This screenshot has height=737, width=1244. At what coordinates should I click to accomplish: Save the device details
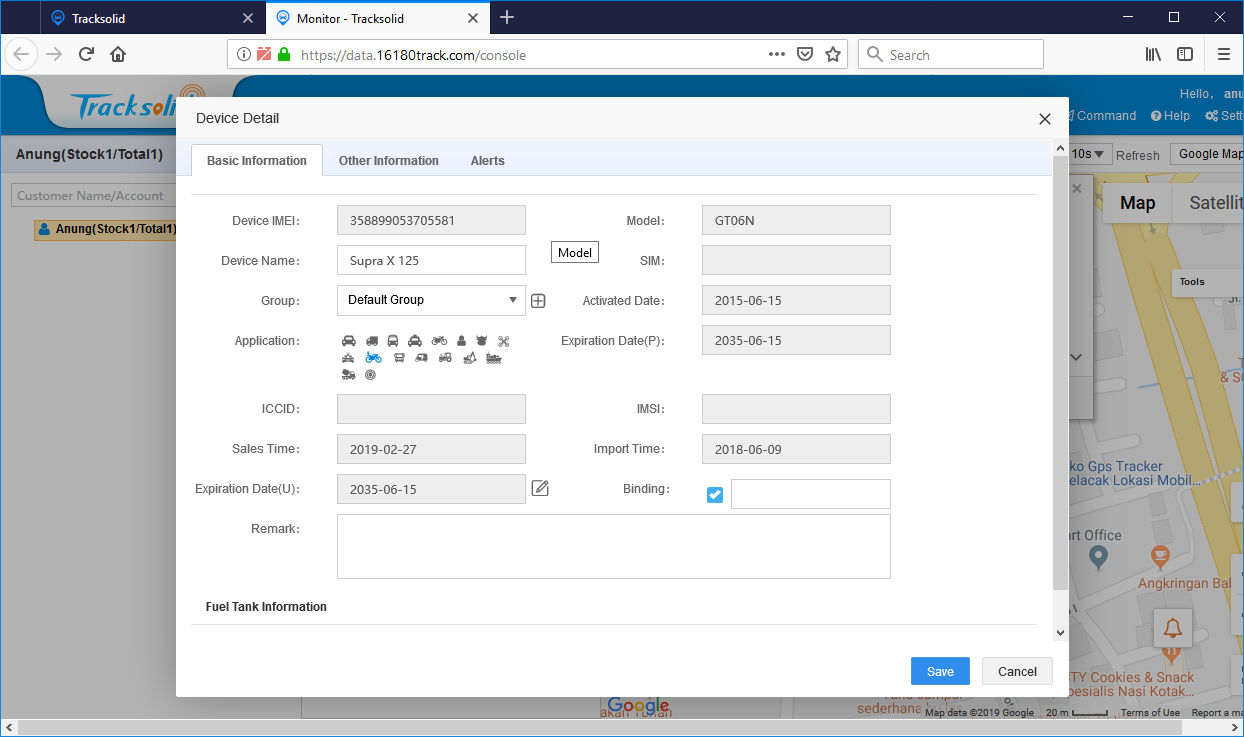[x=939, y=670]
